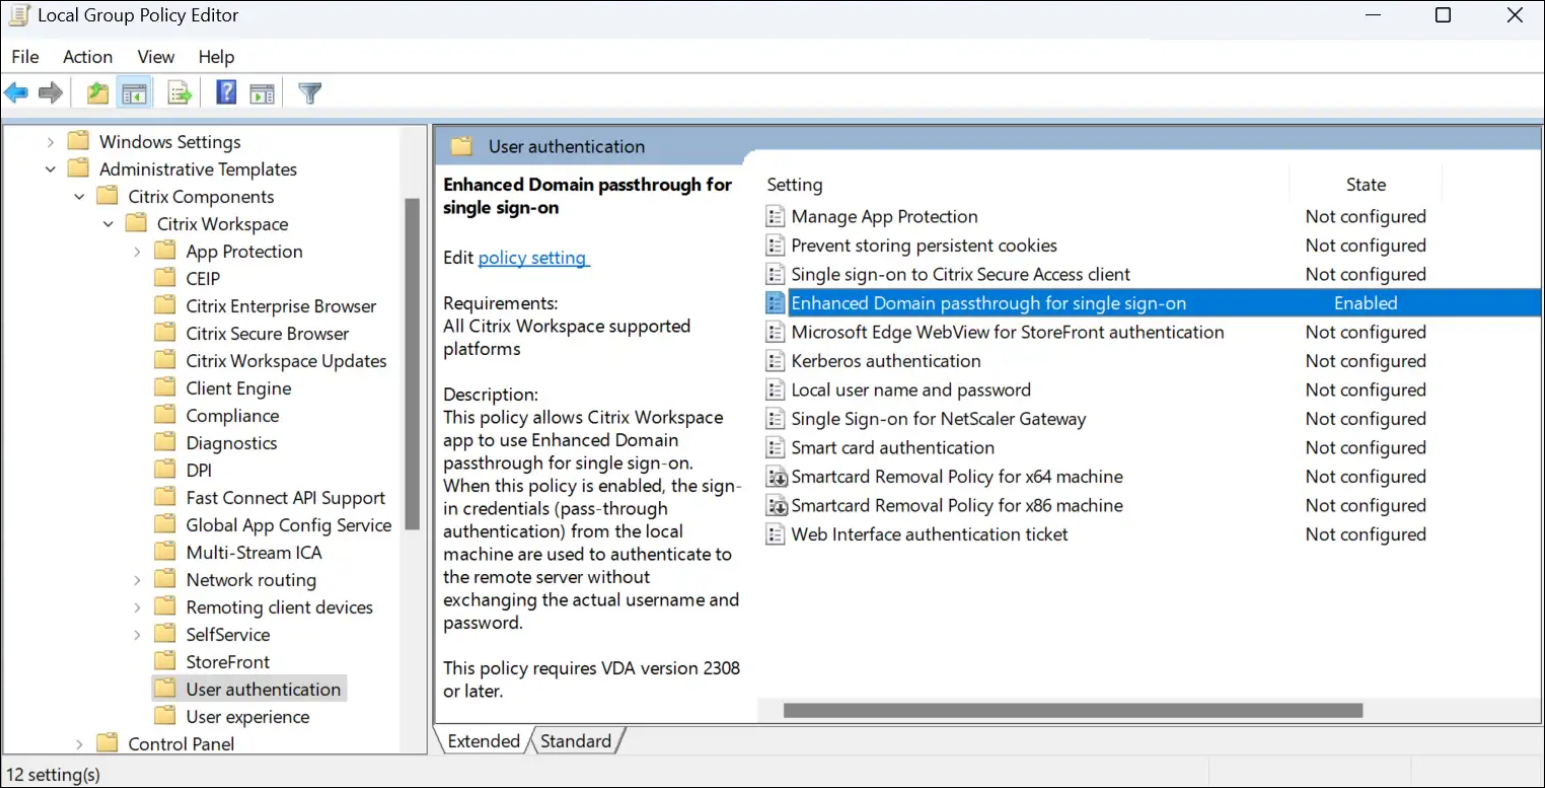Click the Smart card authentication policy icon
The image size is (1545, 788).
point(775,448)
